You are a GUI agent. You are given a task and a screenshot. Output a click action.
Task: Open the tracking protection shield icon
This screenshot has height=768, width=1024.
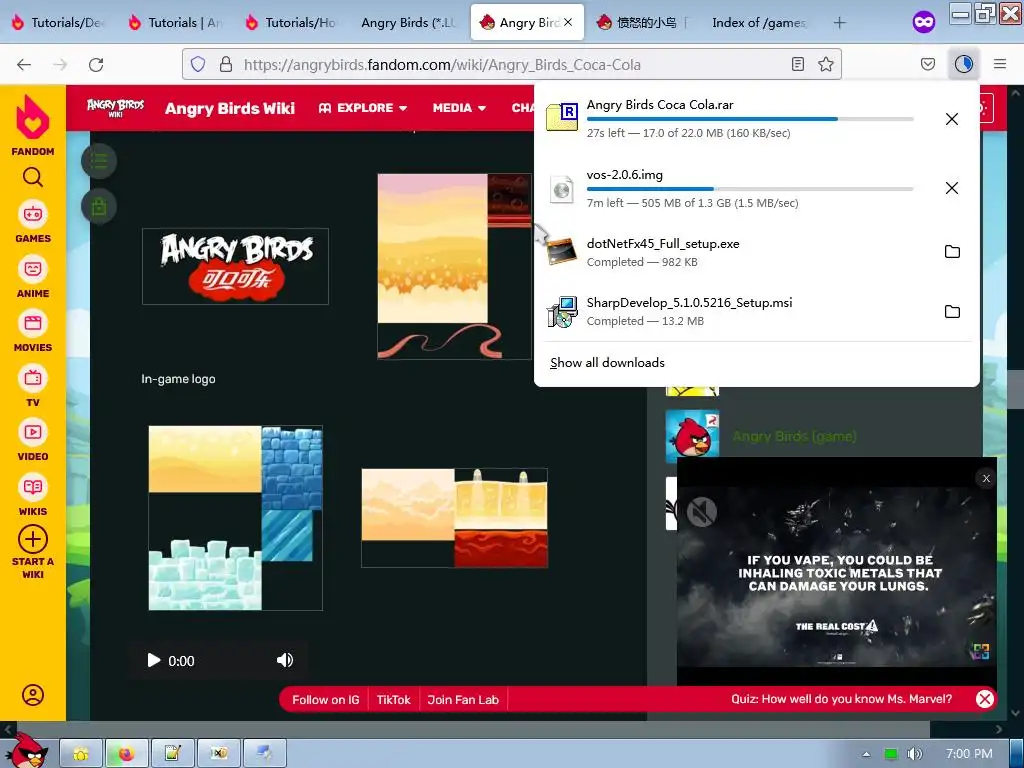pos(198,64)
